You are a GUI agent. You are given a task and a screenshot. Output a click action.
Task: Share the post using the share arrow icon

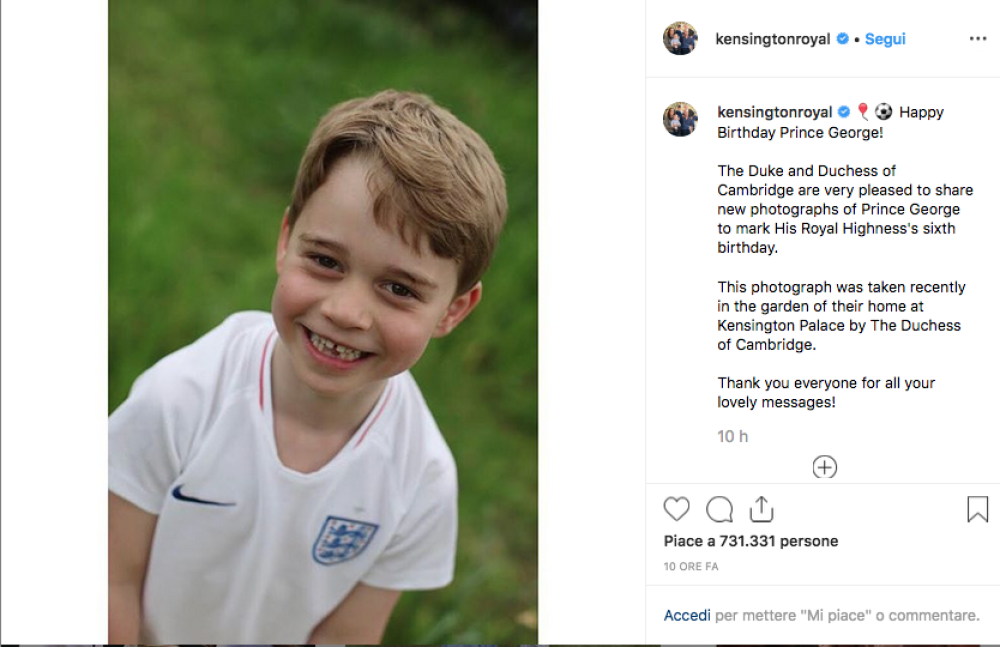click(762, 509)
